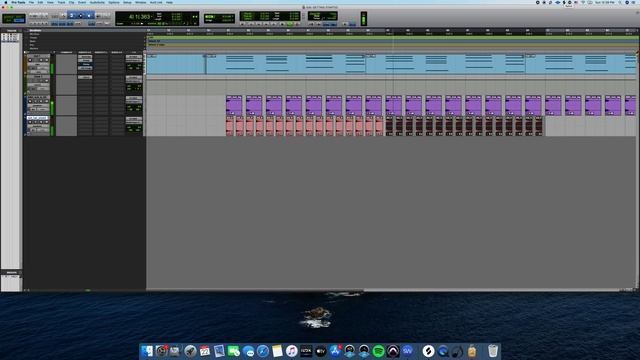The image size is (640, 360).
Task: Open Apple TV from the dock
Action: tap(320, 351)
